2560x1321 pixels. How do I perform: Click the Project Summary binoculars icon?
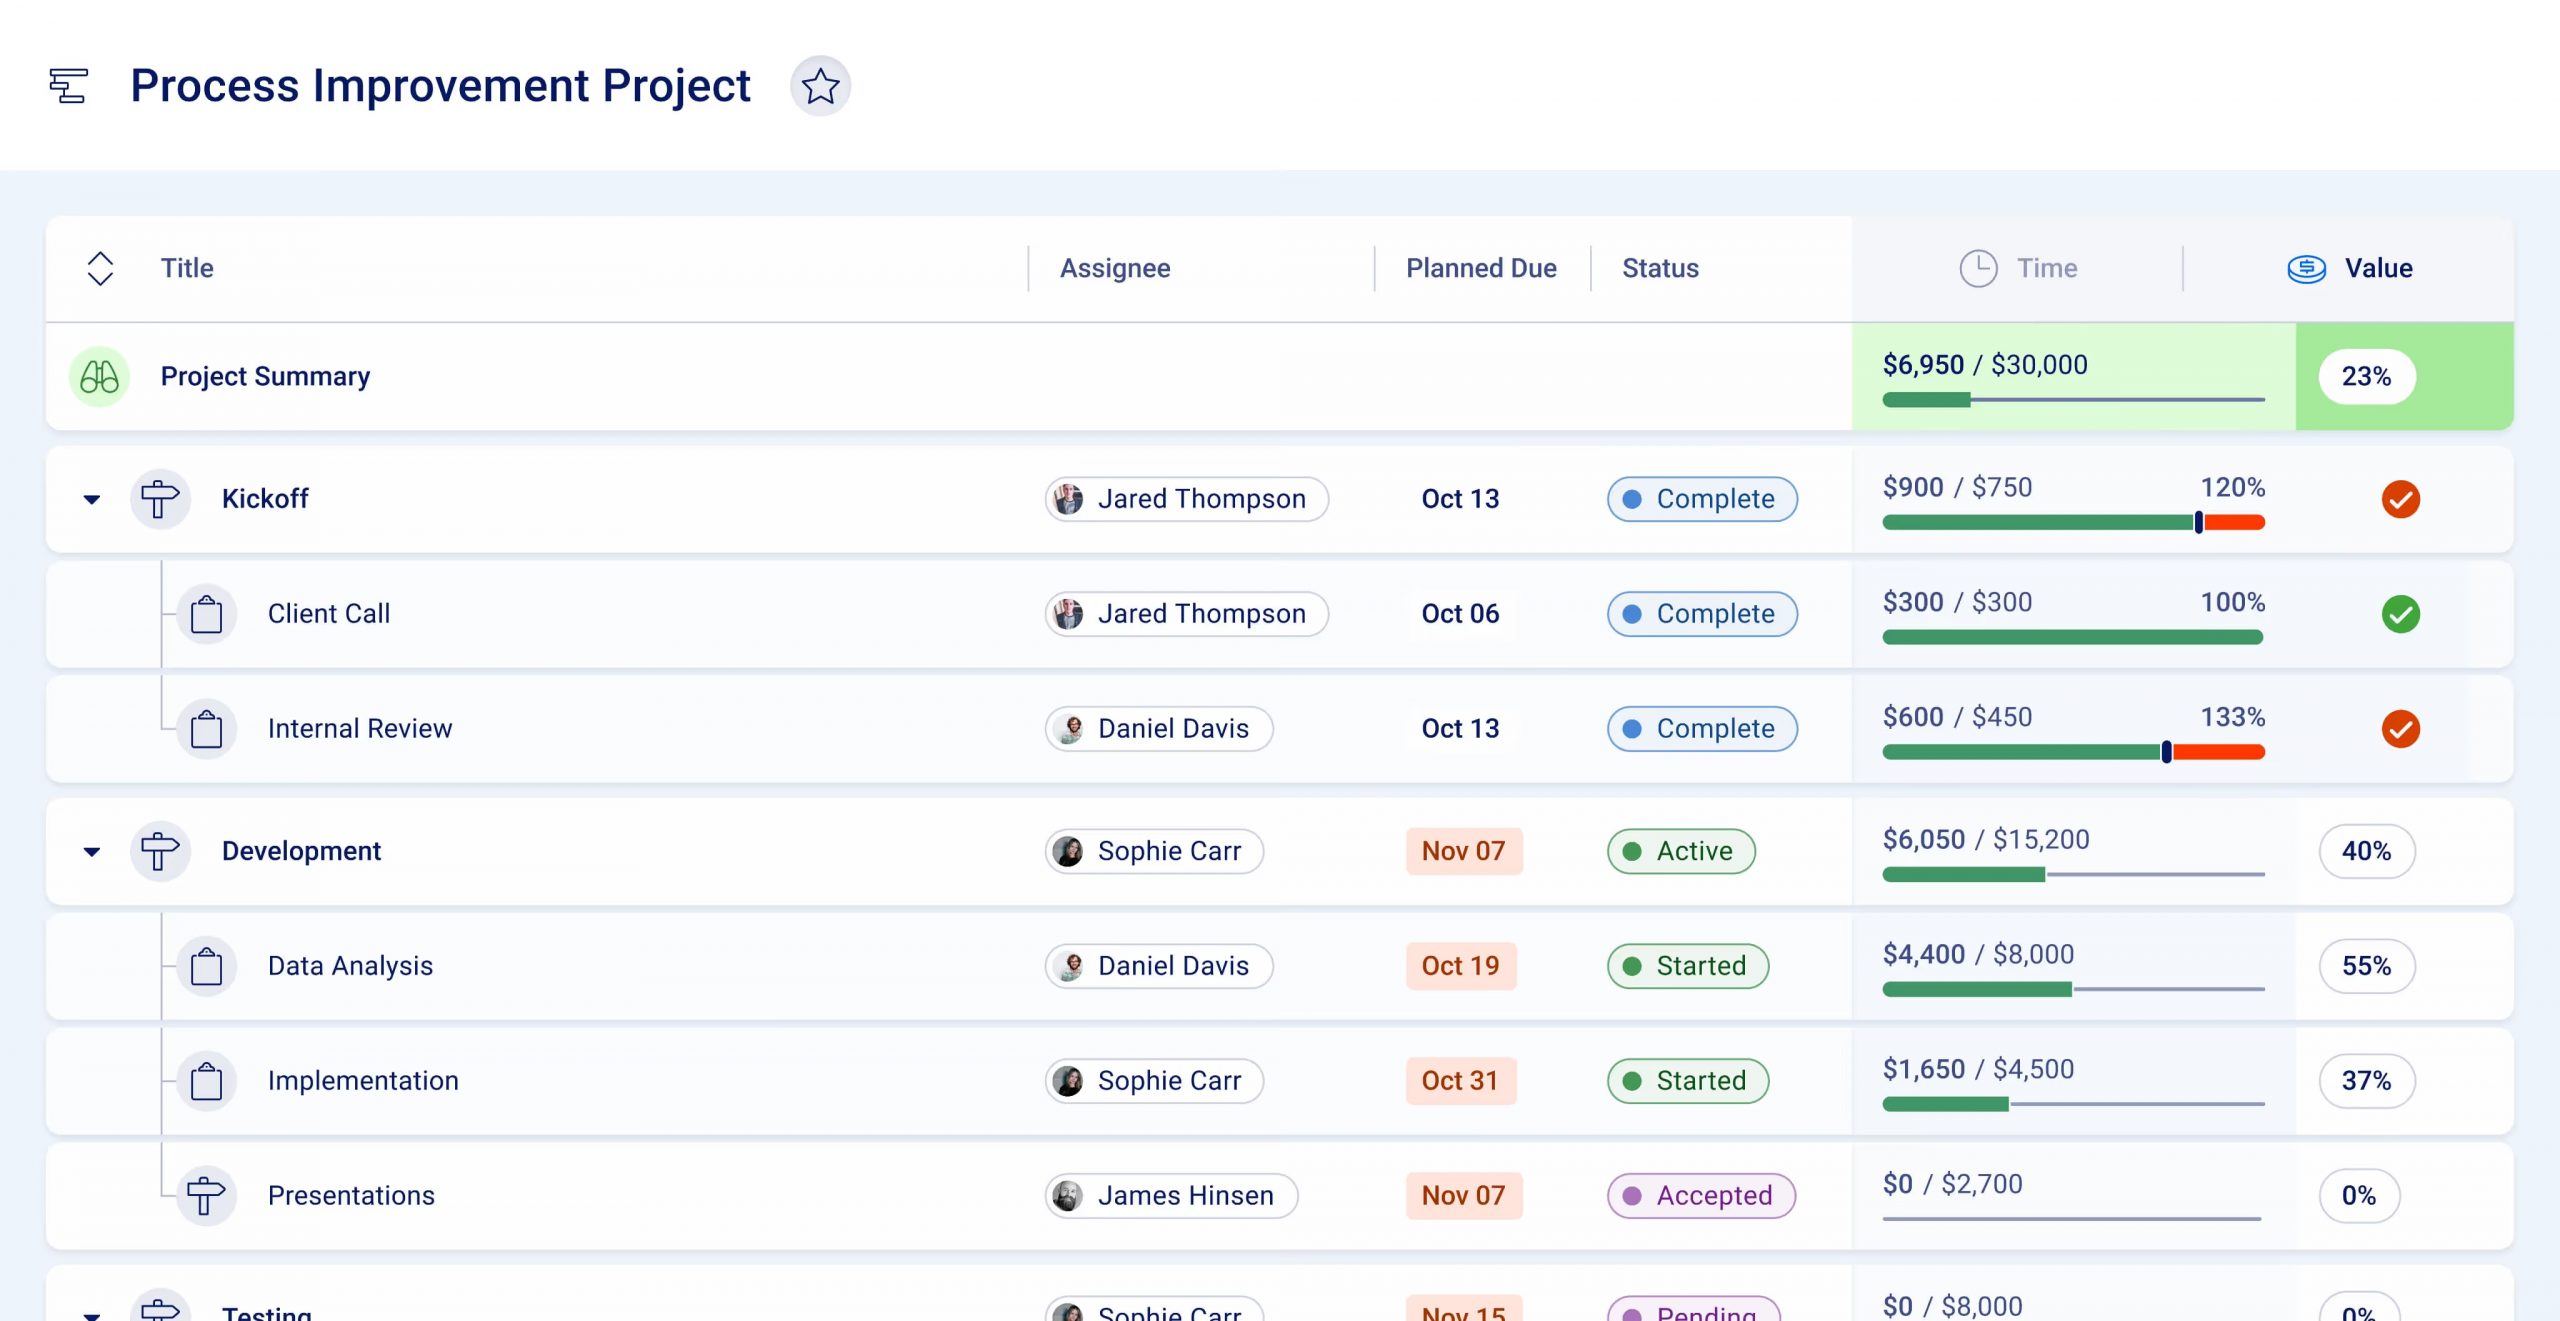[x=99, y=377]
